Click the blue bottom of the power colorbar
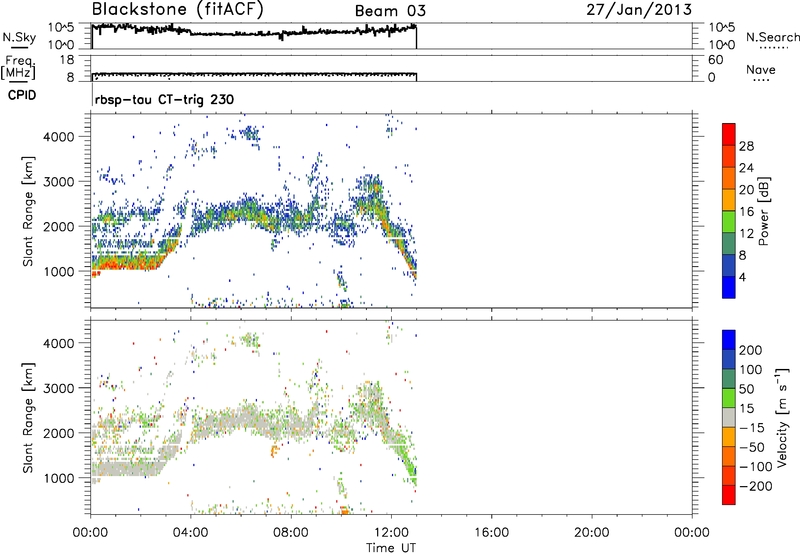Viewport: 800px width, 554px height. click(x=729, y=287)
